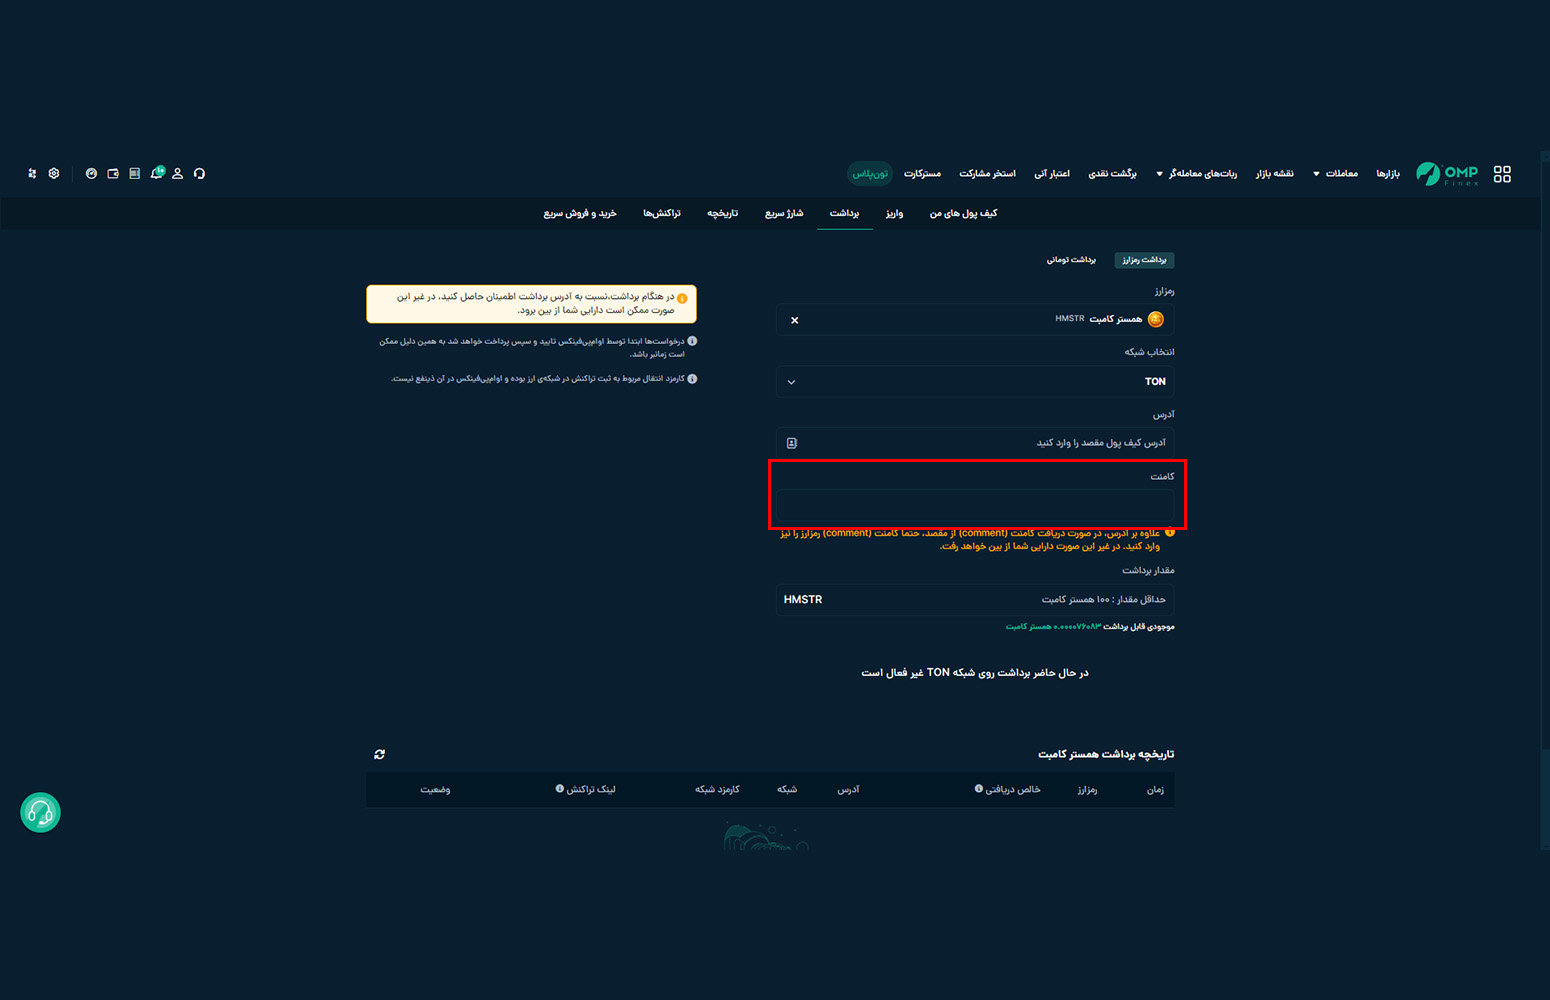Open the orders list icon in top bar

[x=134, y=174]
